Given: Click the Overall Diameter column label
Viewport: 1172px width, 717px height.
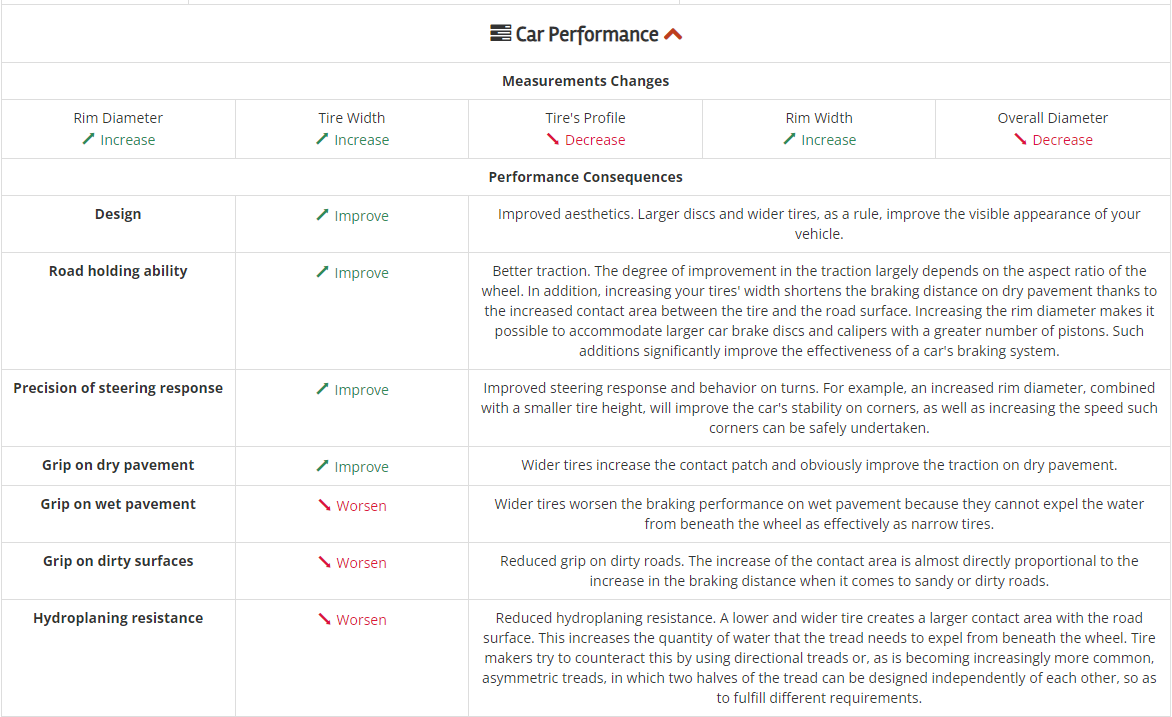Looking at the screenshot, I should pyautogui.click(x=1053, y=118).
